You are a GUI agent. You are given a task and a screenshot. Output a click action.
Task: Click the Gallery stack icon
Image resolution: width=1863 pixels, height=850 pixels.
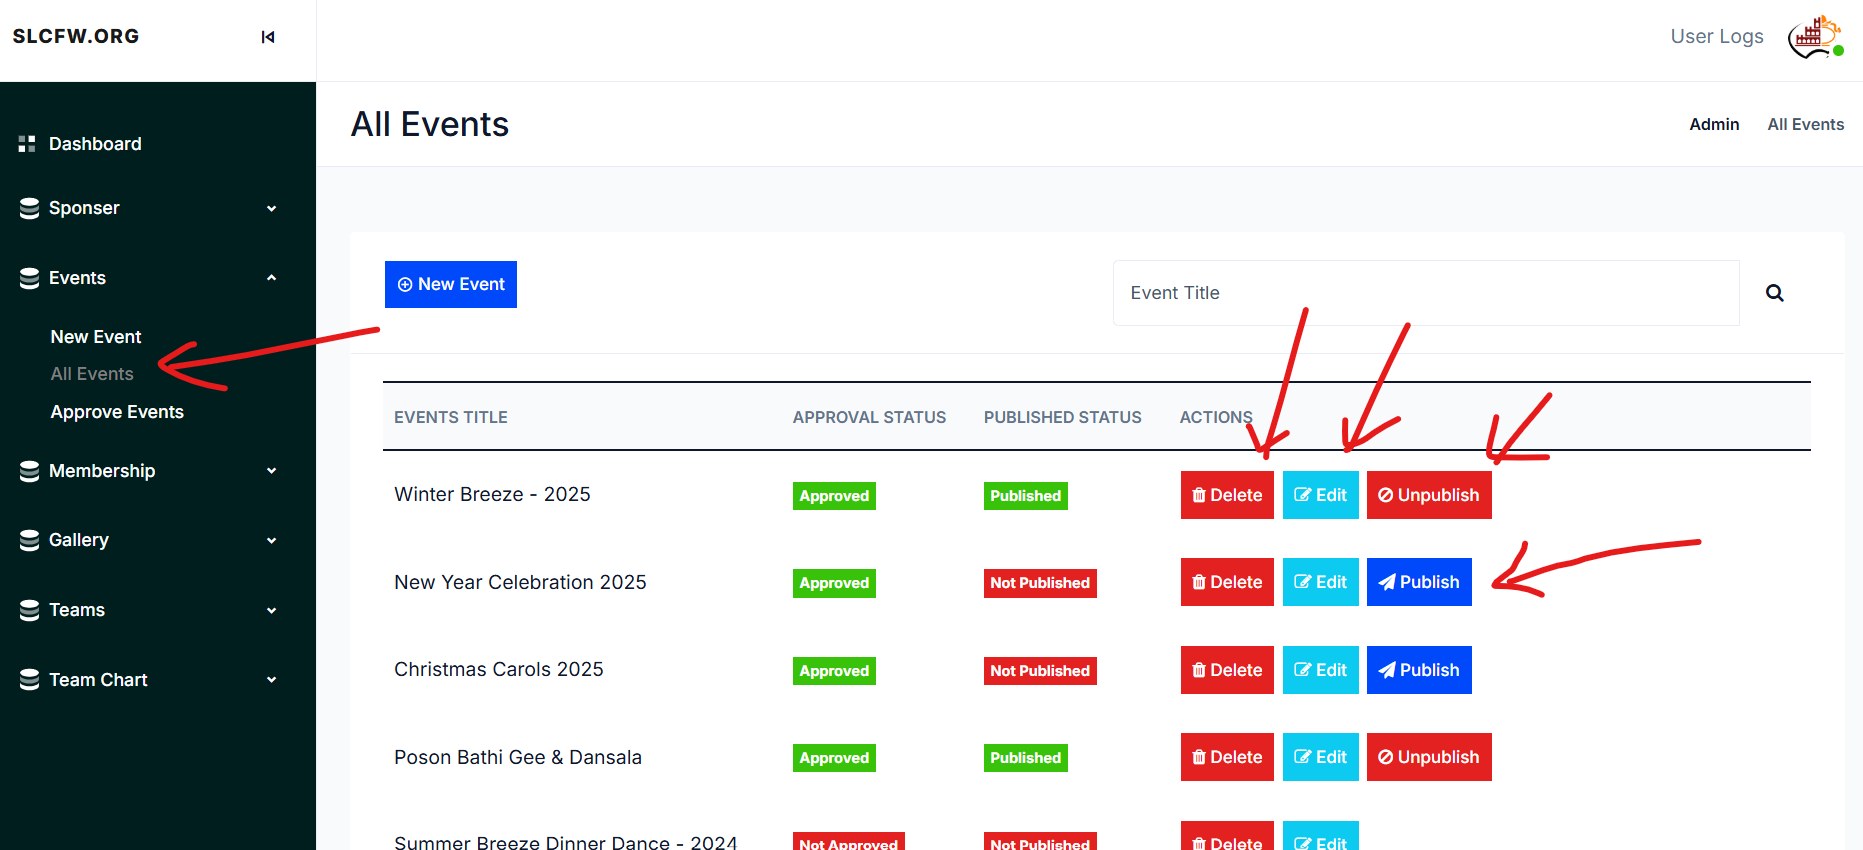click(x=29, y=540)
